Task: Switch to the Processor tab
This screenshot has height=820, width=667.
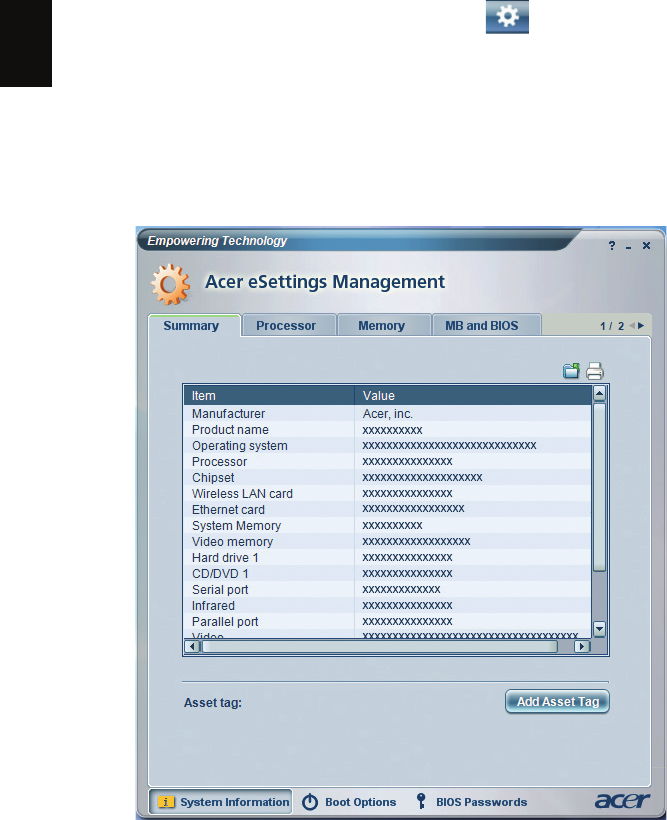Action: click(x=286, y=326)
